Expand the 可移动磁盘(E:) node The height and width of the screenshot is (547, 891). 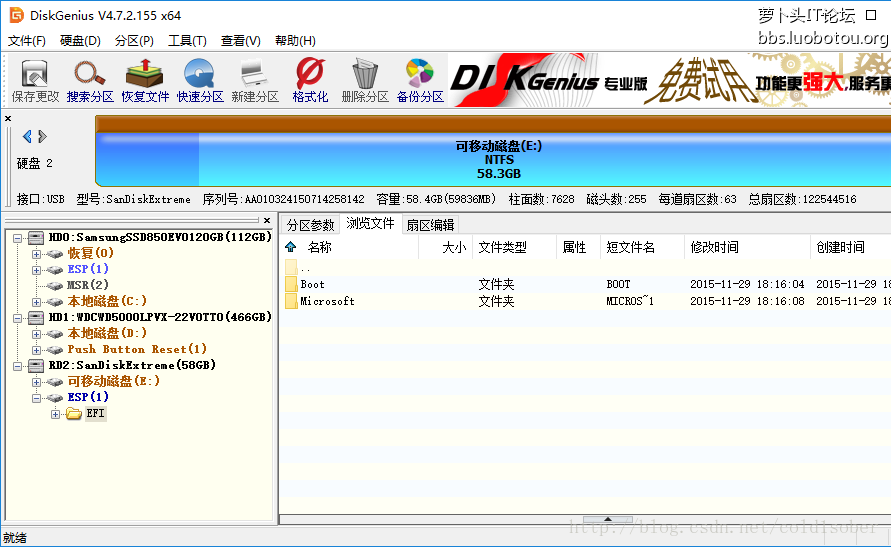click(x=36, y=382)
